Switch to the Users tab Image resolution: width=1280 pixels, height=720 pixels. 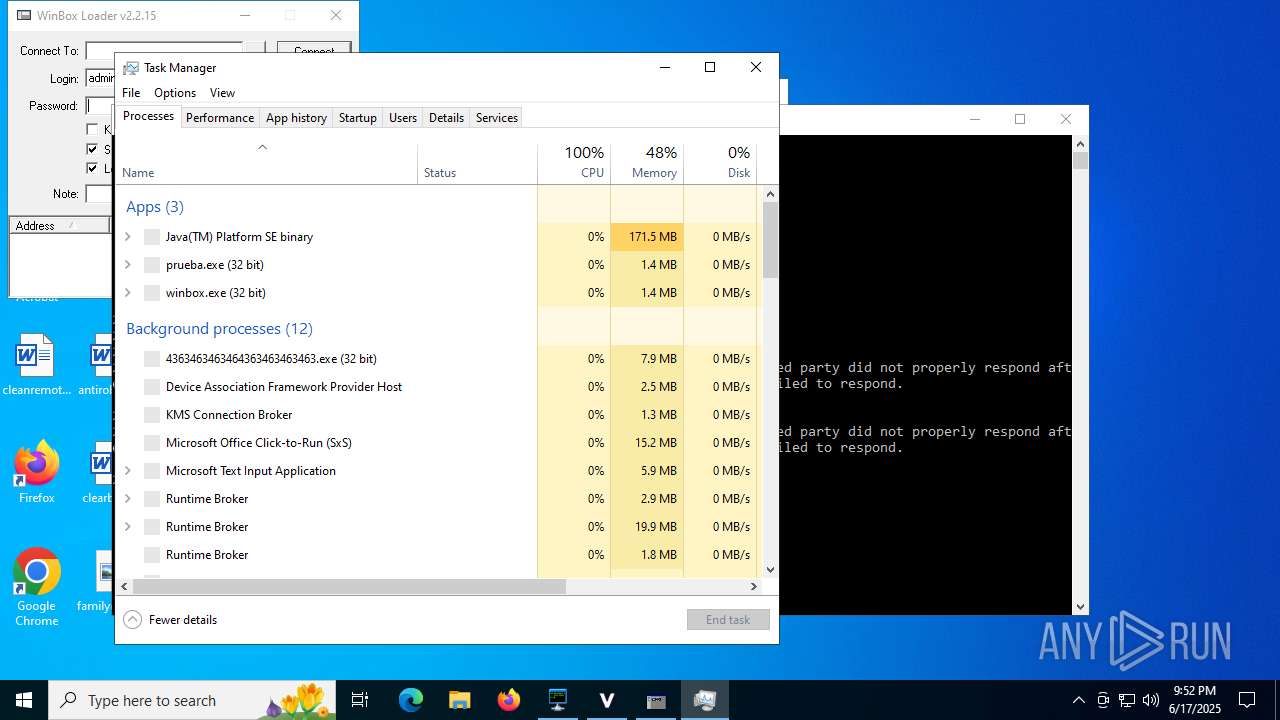click(x=403, y=118)
